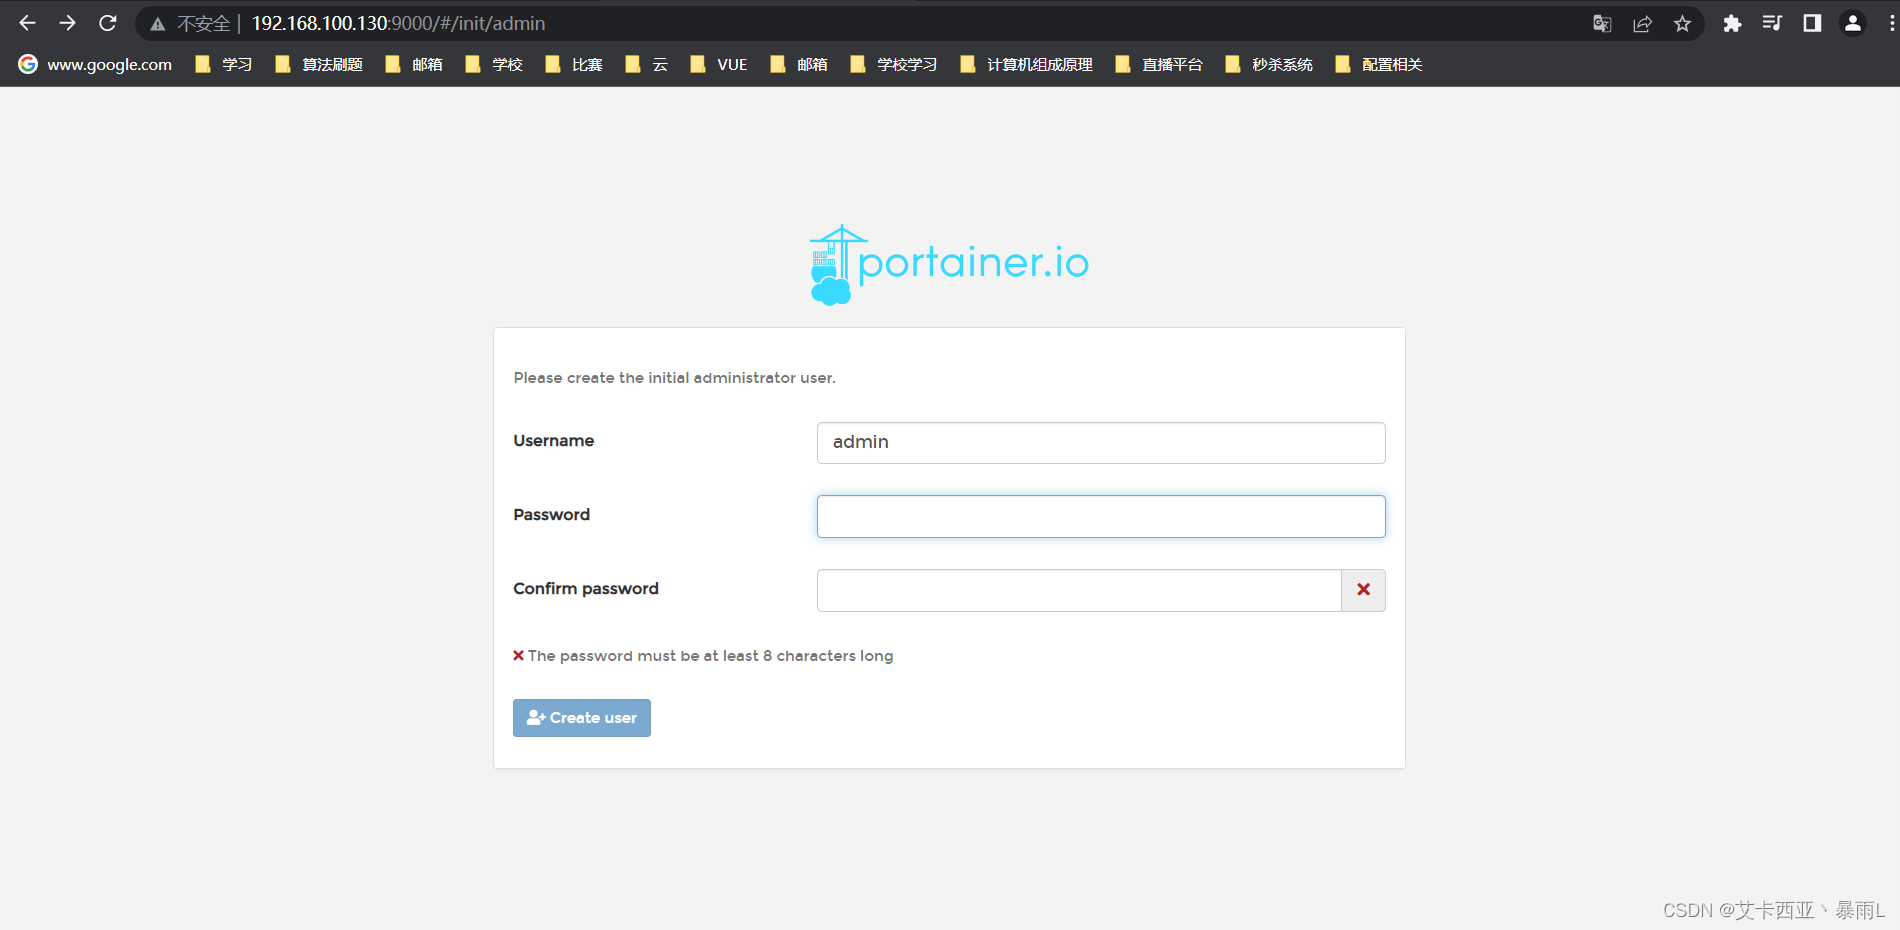Focus the Username field containing admin
The width and height of the screenshot is (1900, 930).
(x=1101, y=443)
